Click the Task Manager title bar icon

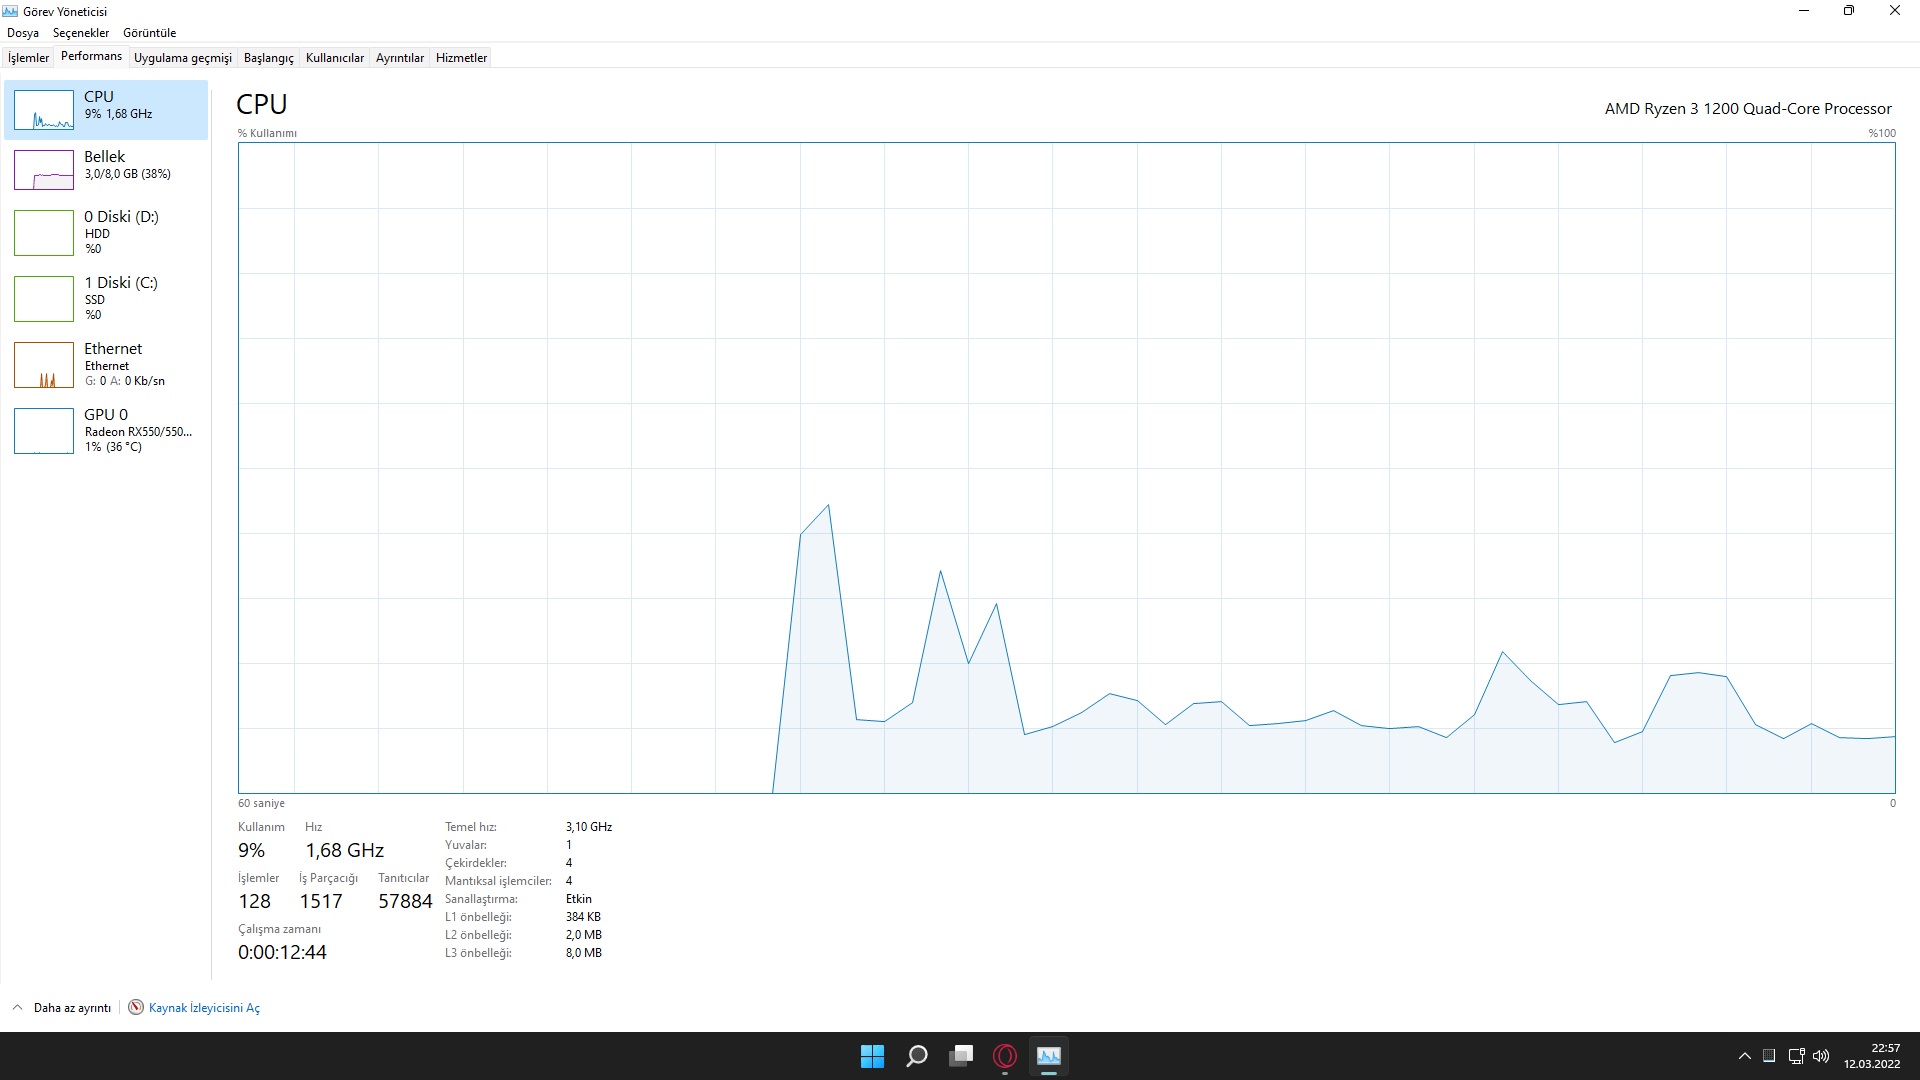pyautogui.click(x=11, y=11)
